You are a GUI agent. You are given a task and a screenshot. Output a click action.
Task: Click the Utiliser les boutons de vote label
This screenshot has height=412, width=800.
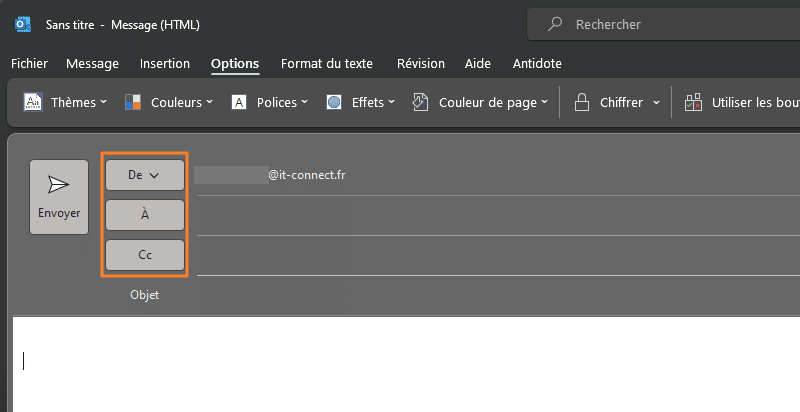tap(756, 102)
